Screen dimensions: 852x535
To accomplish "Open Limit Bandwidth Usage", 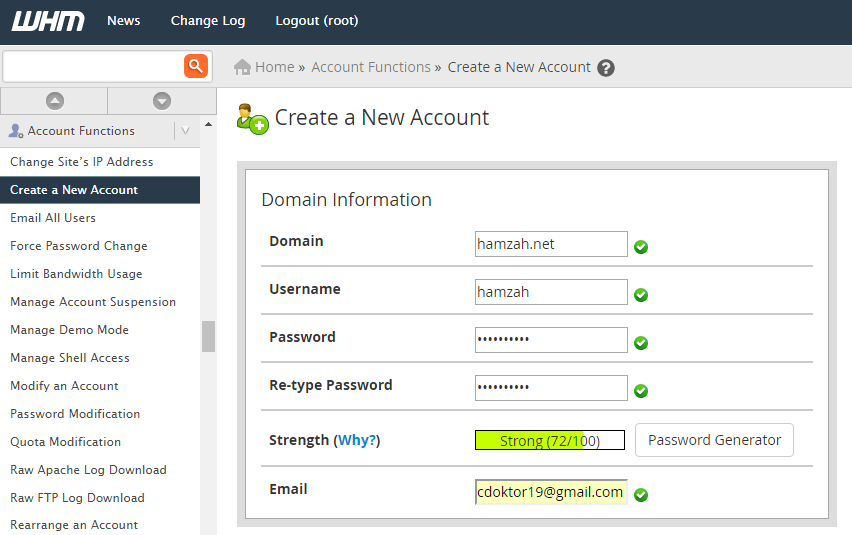I will pyautogui.click(x=76, y=274).
